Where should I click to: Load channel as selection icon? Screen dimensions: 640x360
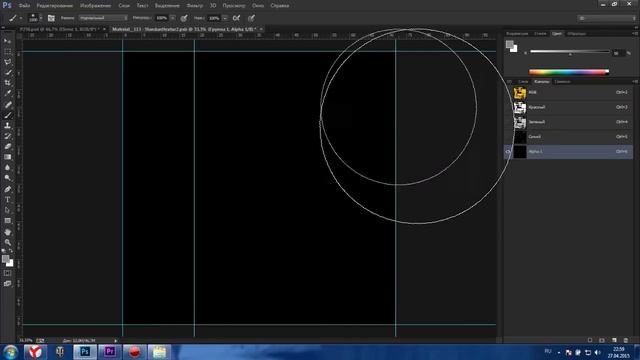pos(590,340)
